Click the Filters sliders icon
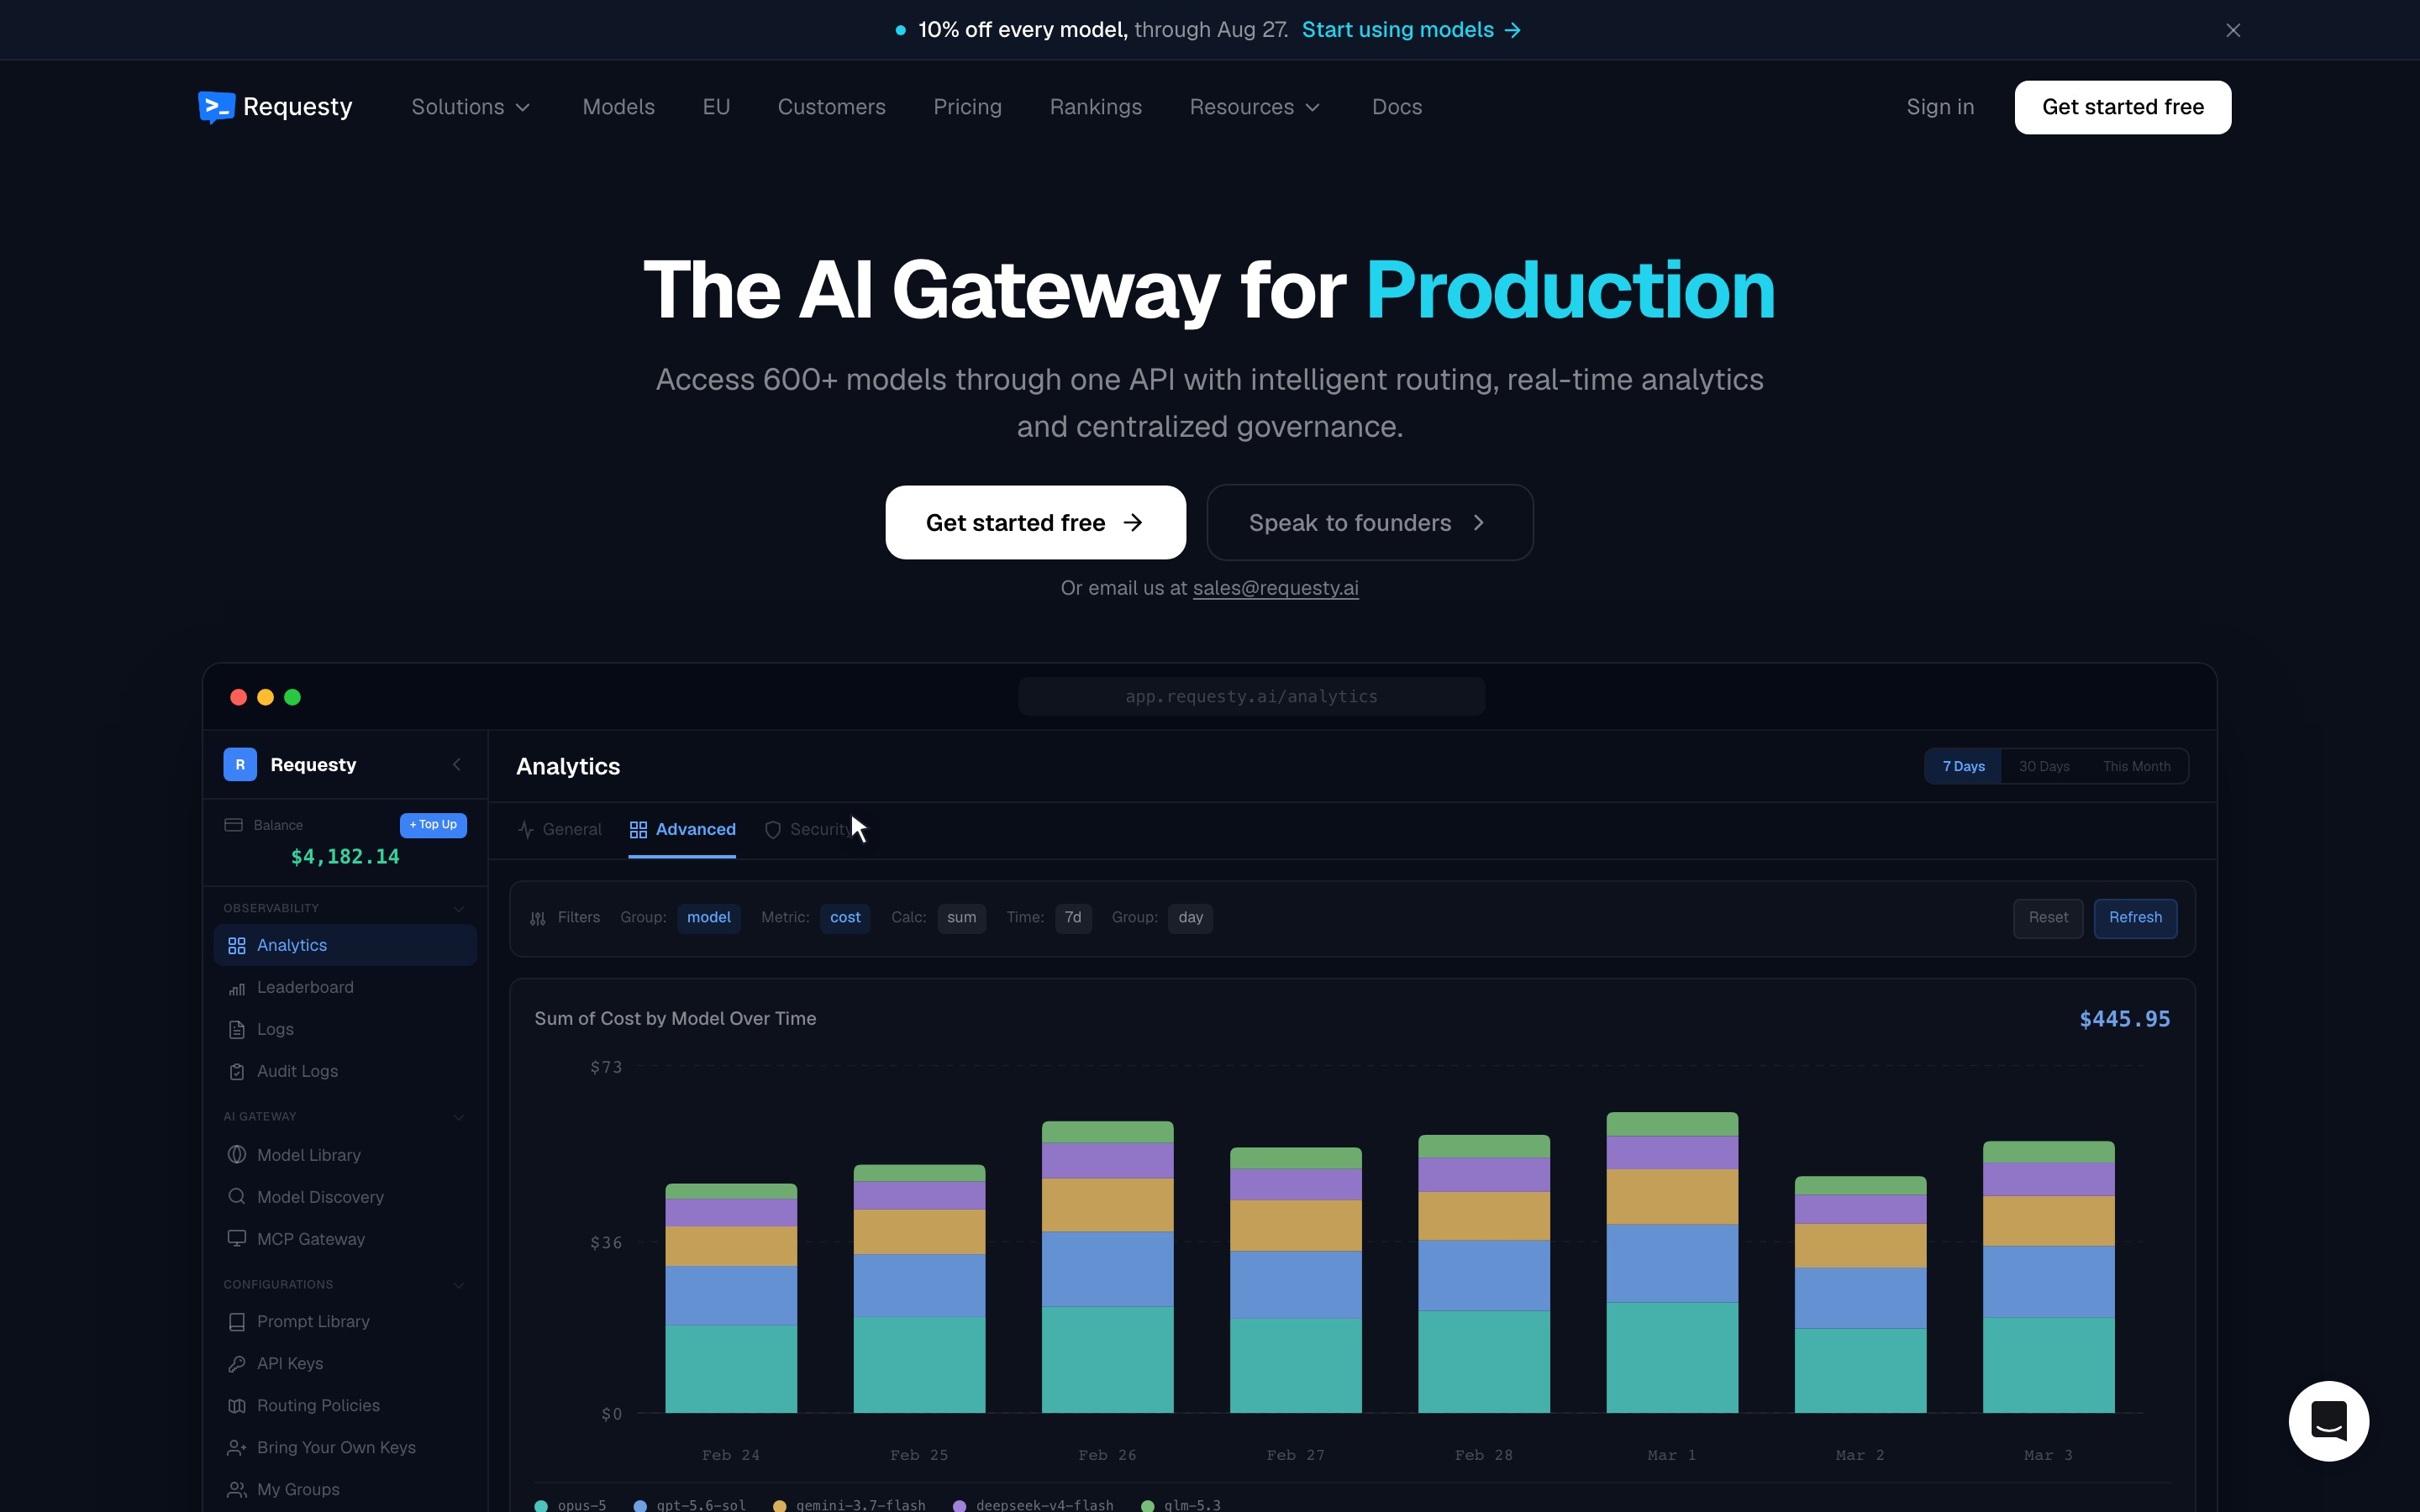 (538, 918)
